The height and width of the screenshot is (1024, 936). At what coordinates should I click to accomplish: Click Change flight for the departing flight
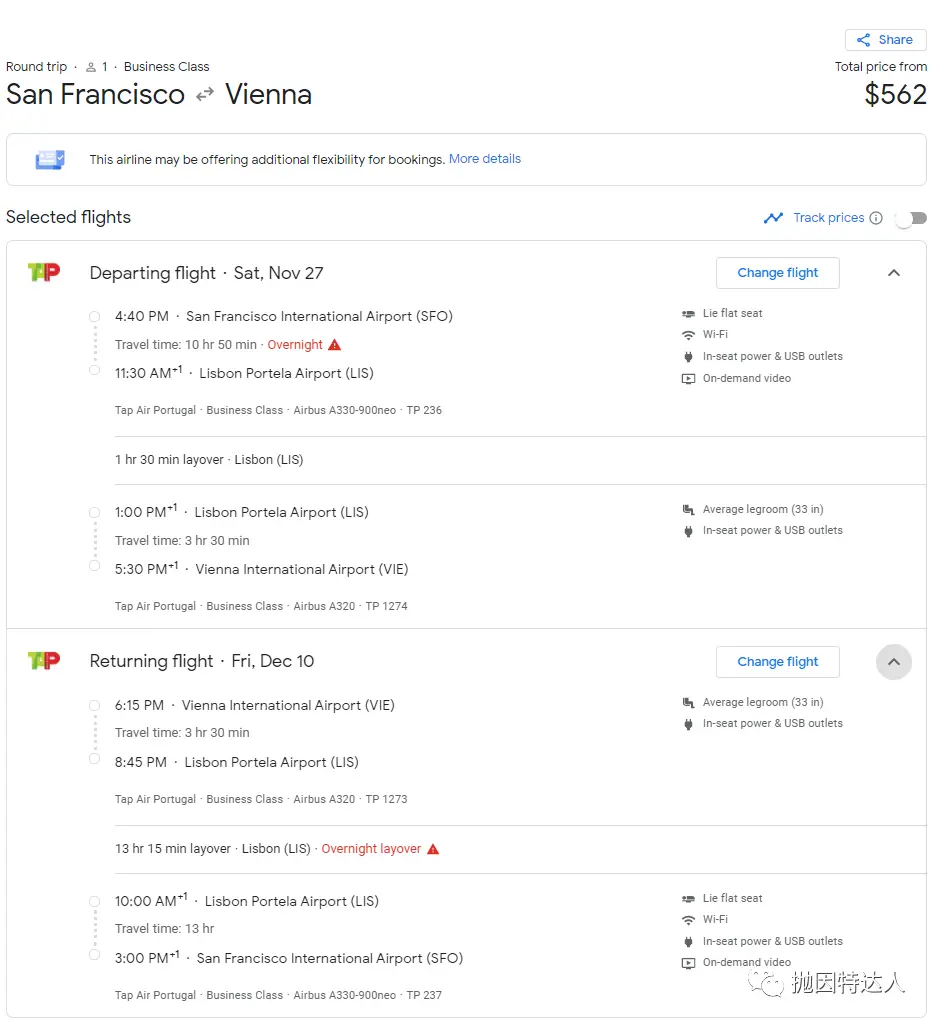[x=777, y=273]
